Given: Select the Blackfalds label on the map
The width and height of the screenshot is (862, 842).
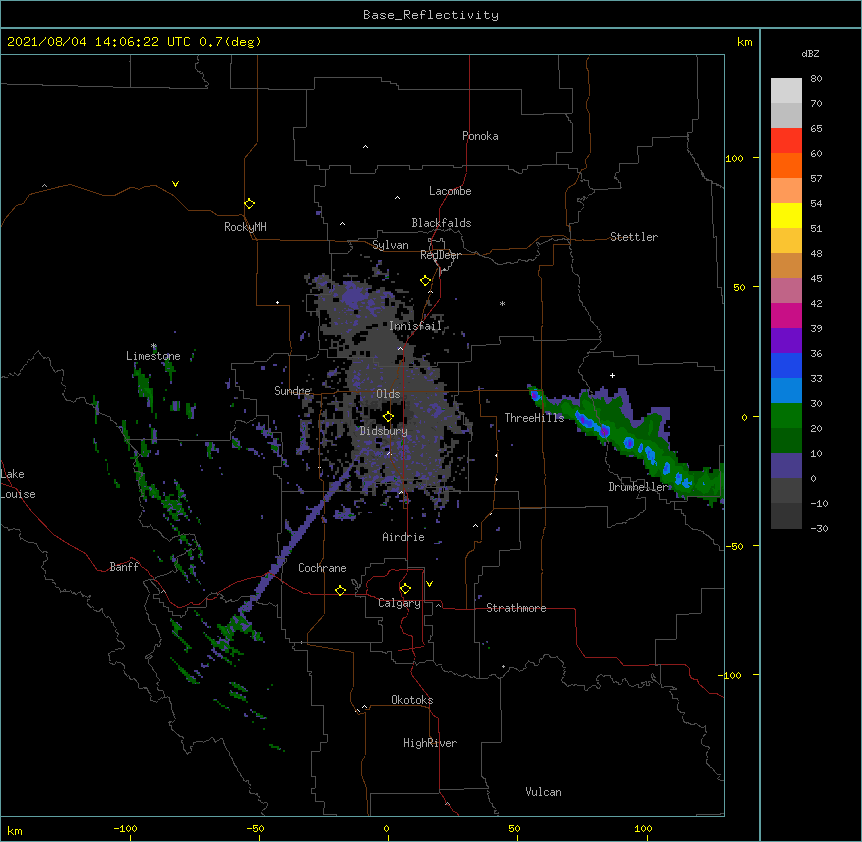Looking at the screenshot, I should coord(441,223).
